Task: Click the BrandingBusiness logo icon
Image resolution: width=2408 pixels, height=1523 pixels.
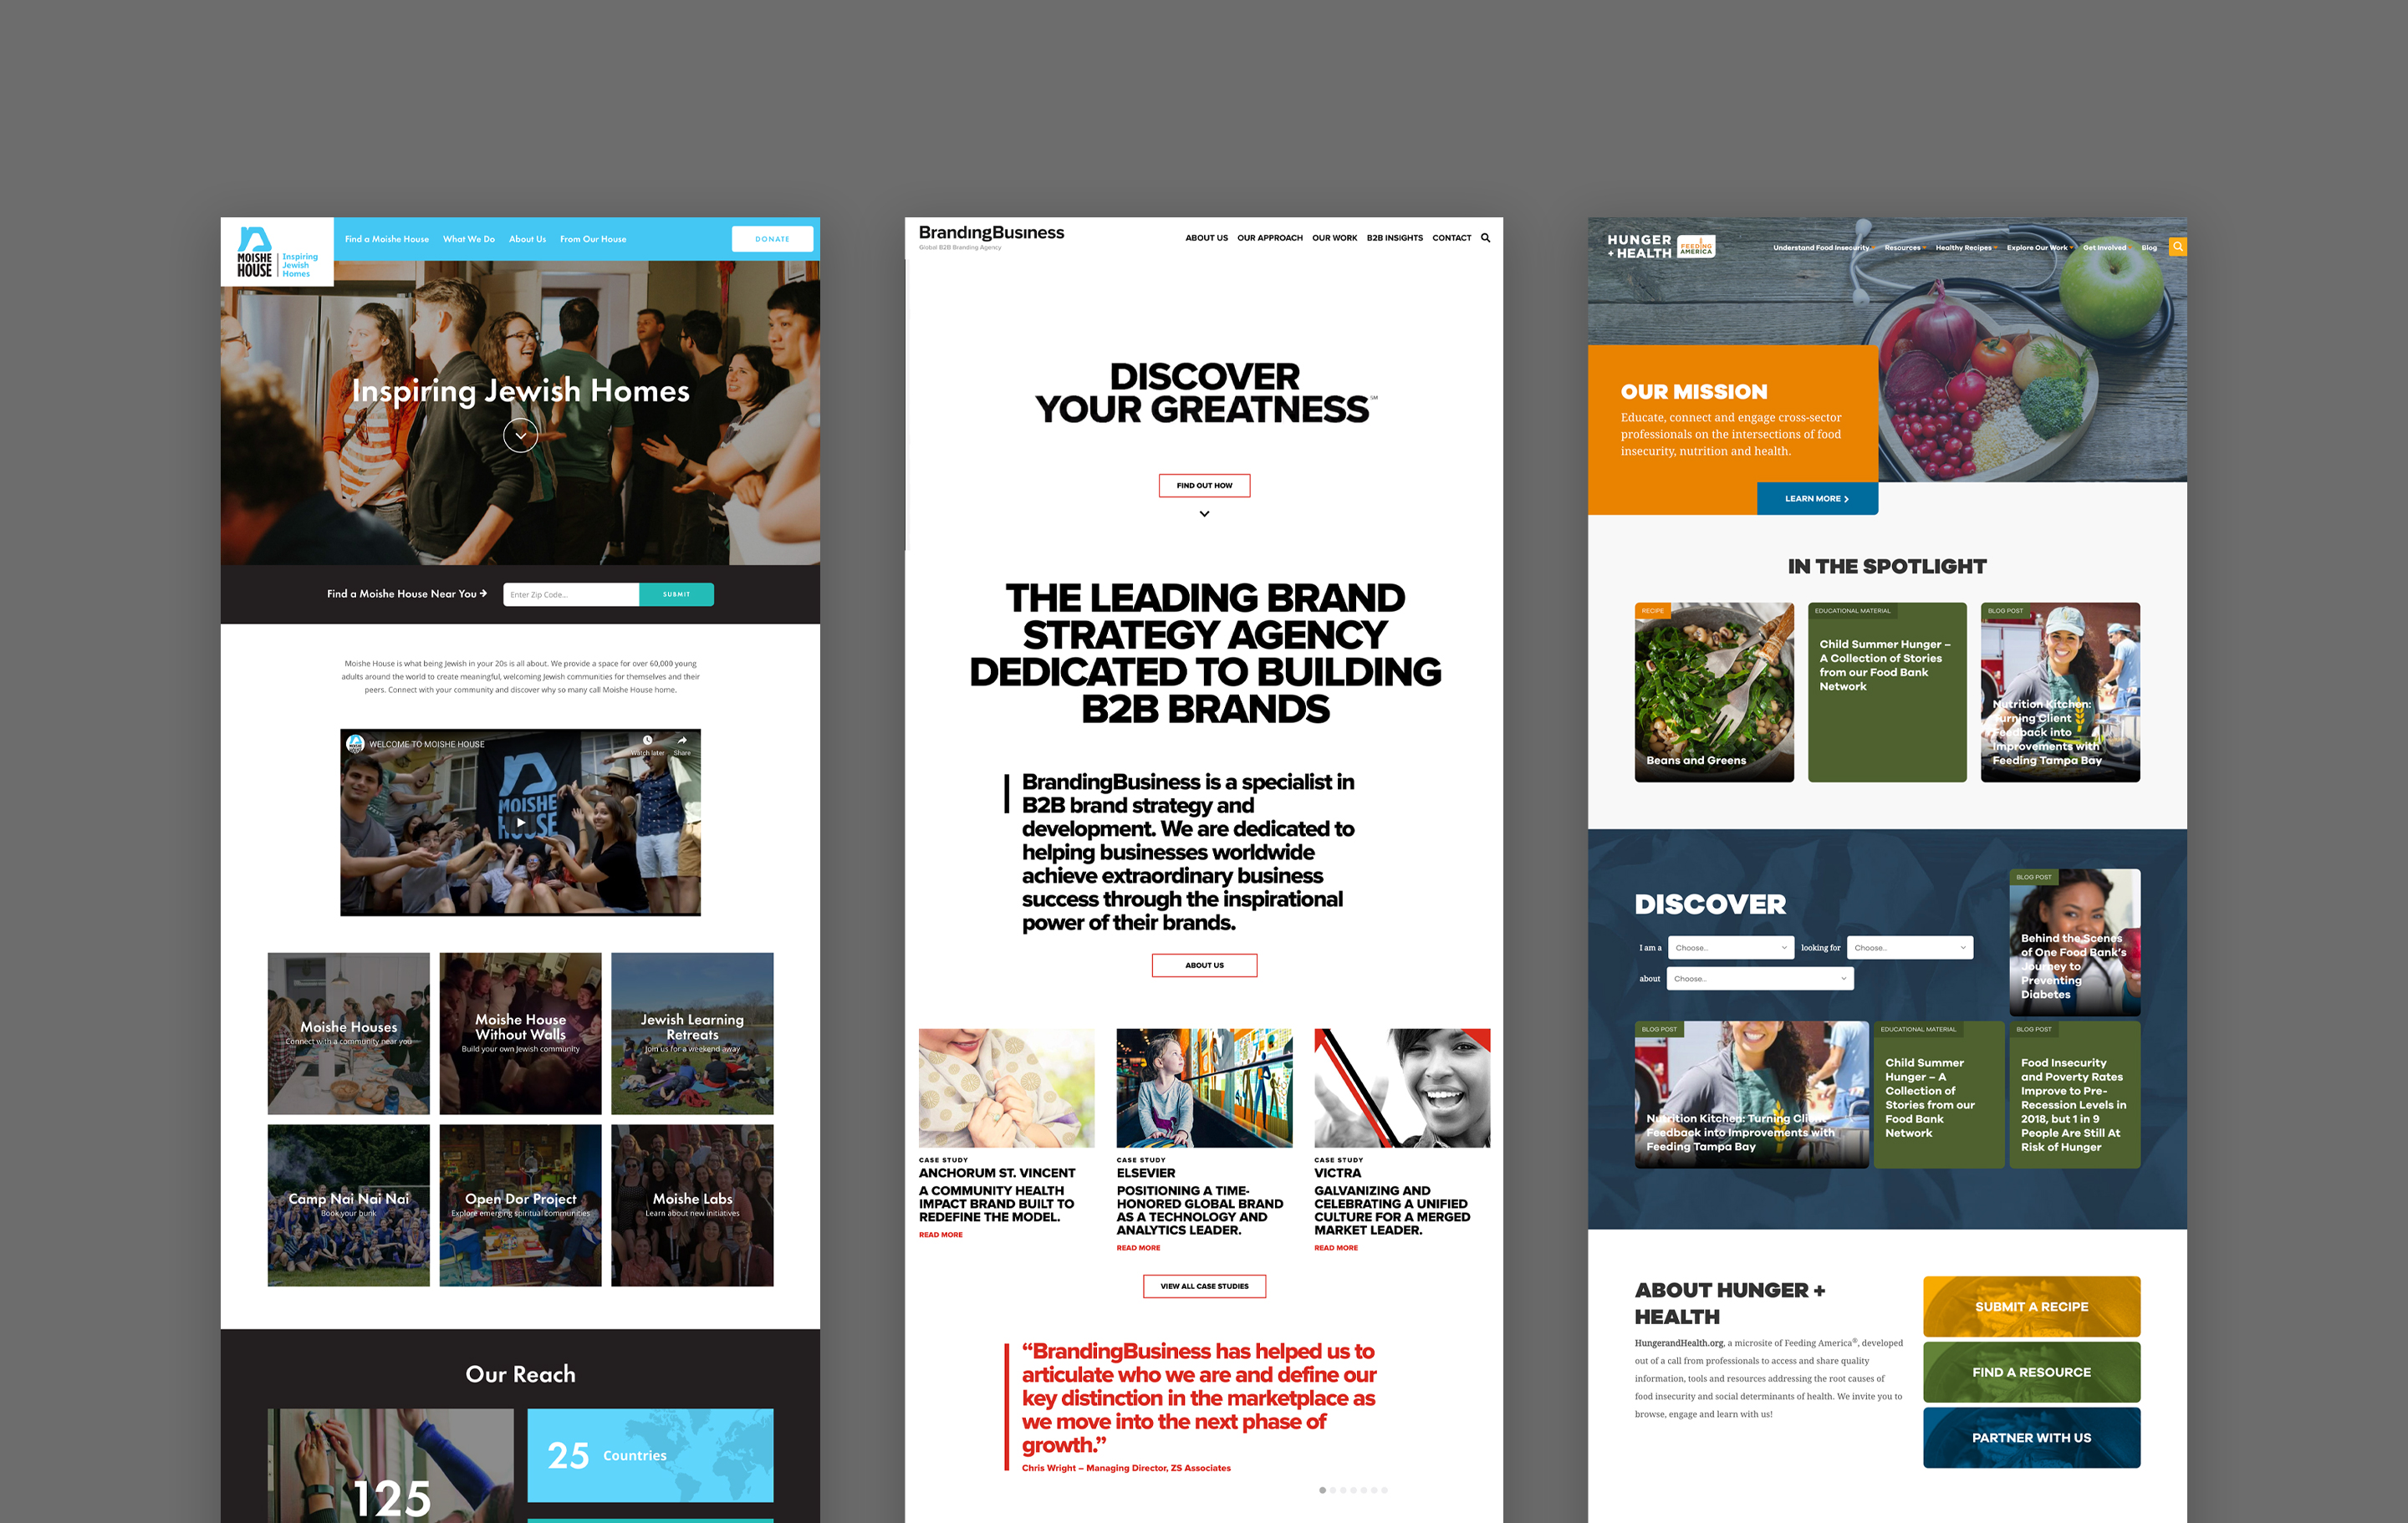Action: pos(990,232)
